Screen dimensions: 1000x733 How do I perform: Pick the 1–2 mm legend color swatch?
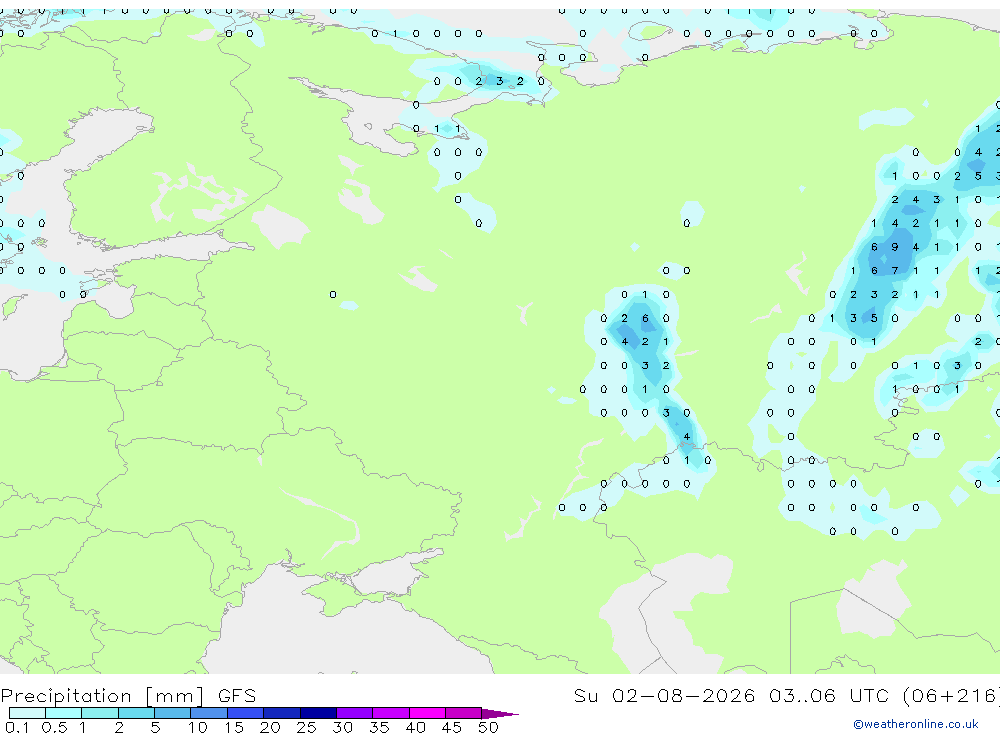click(x=99, y=713)
